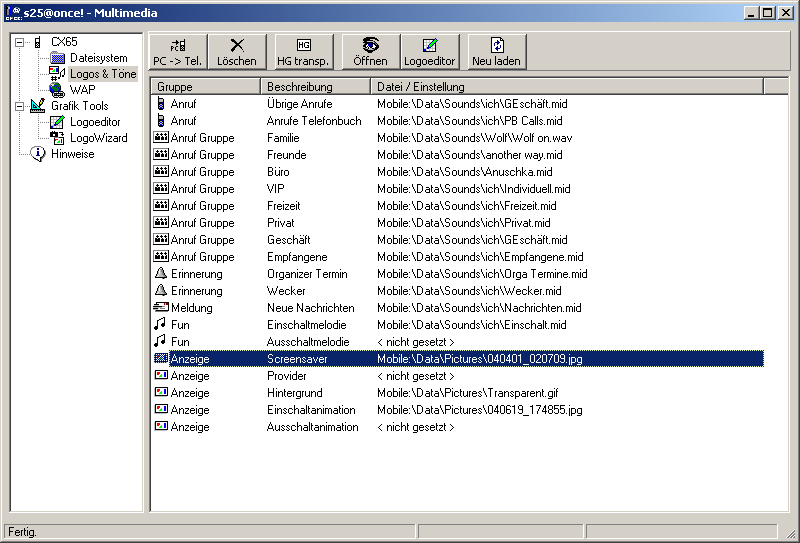Click Neu laden to reload the list

click(x=497, y=52)
